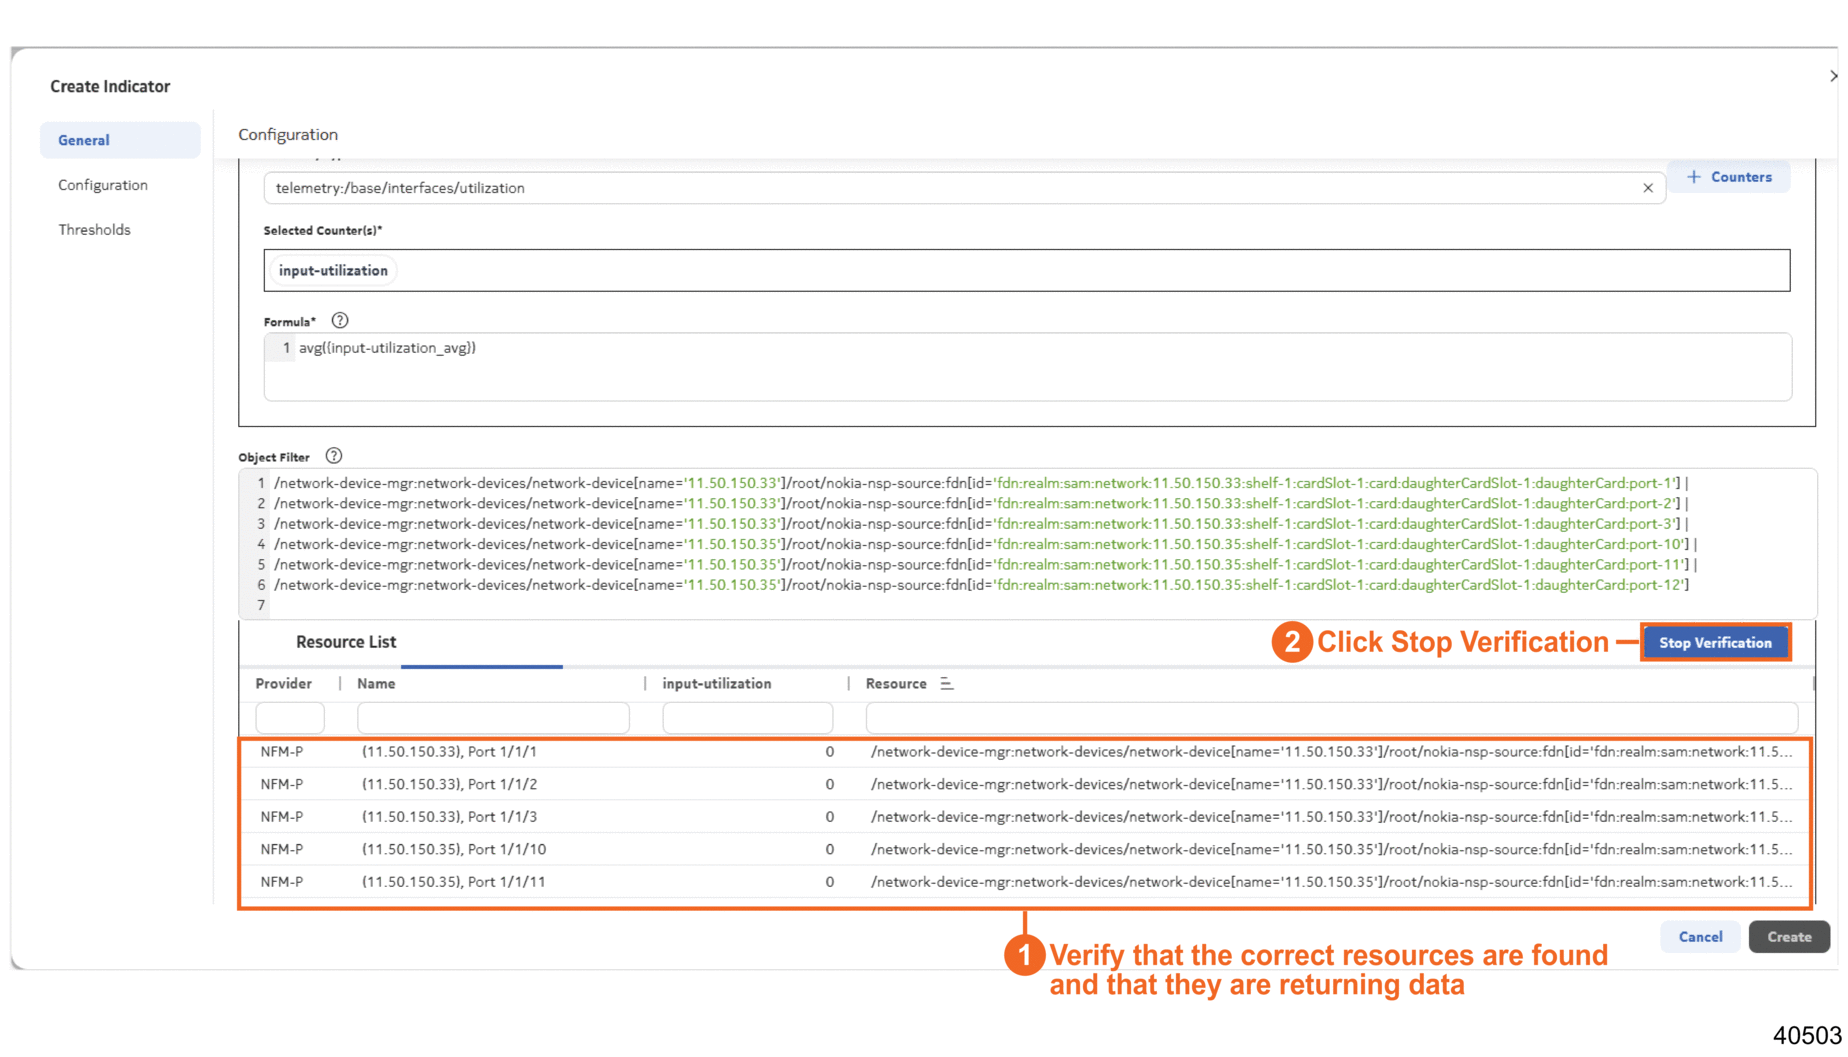Viewport: 1848px width, 1057px height.
Task: Go to the Thresholds section
Action: pos(94,230)
